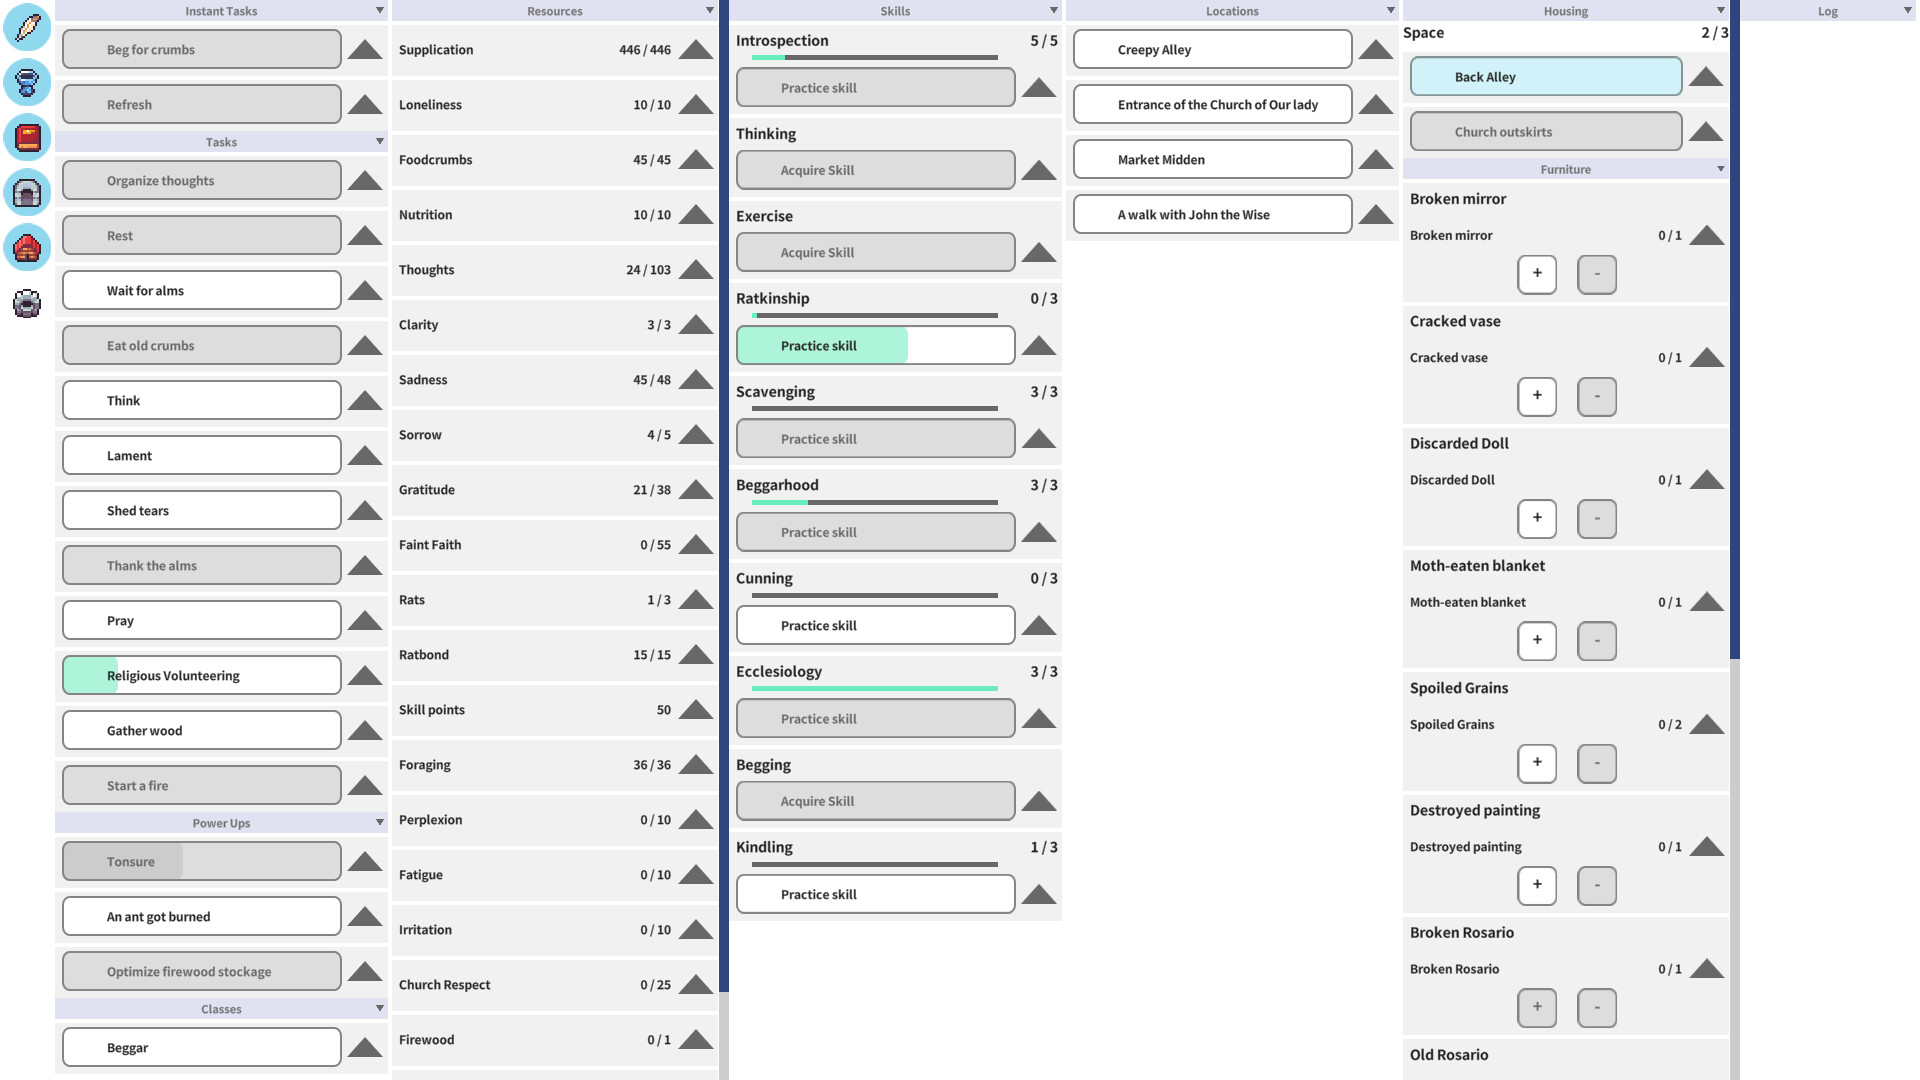Click the Beggarhood progress bar

(875, 502)
